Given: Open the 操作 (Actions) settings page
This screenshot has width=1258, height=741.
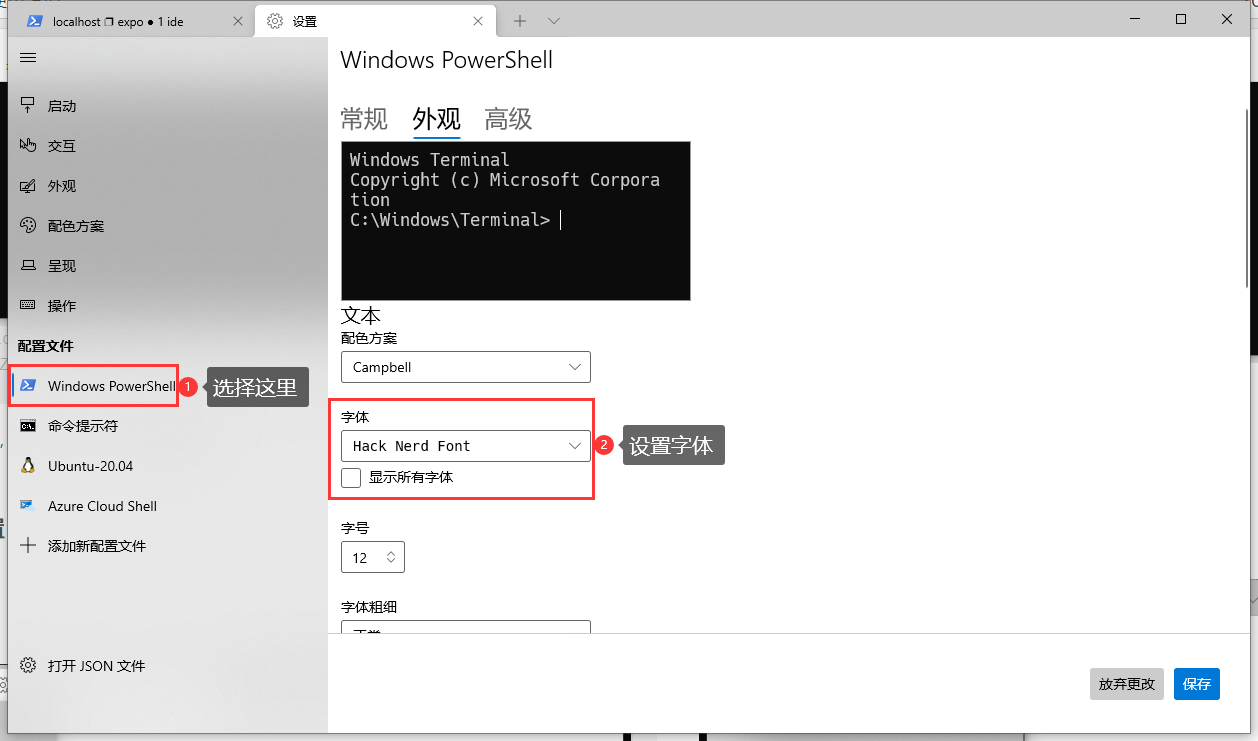Looking at the screenshot, I should (x=168, y=306).
